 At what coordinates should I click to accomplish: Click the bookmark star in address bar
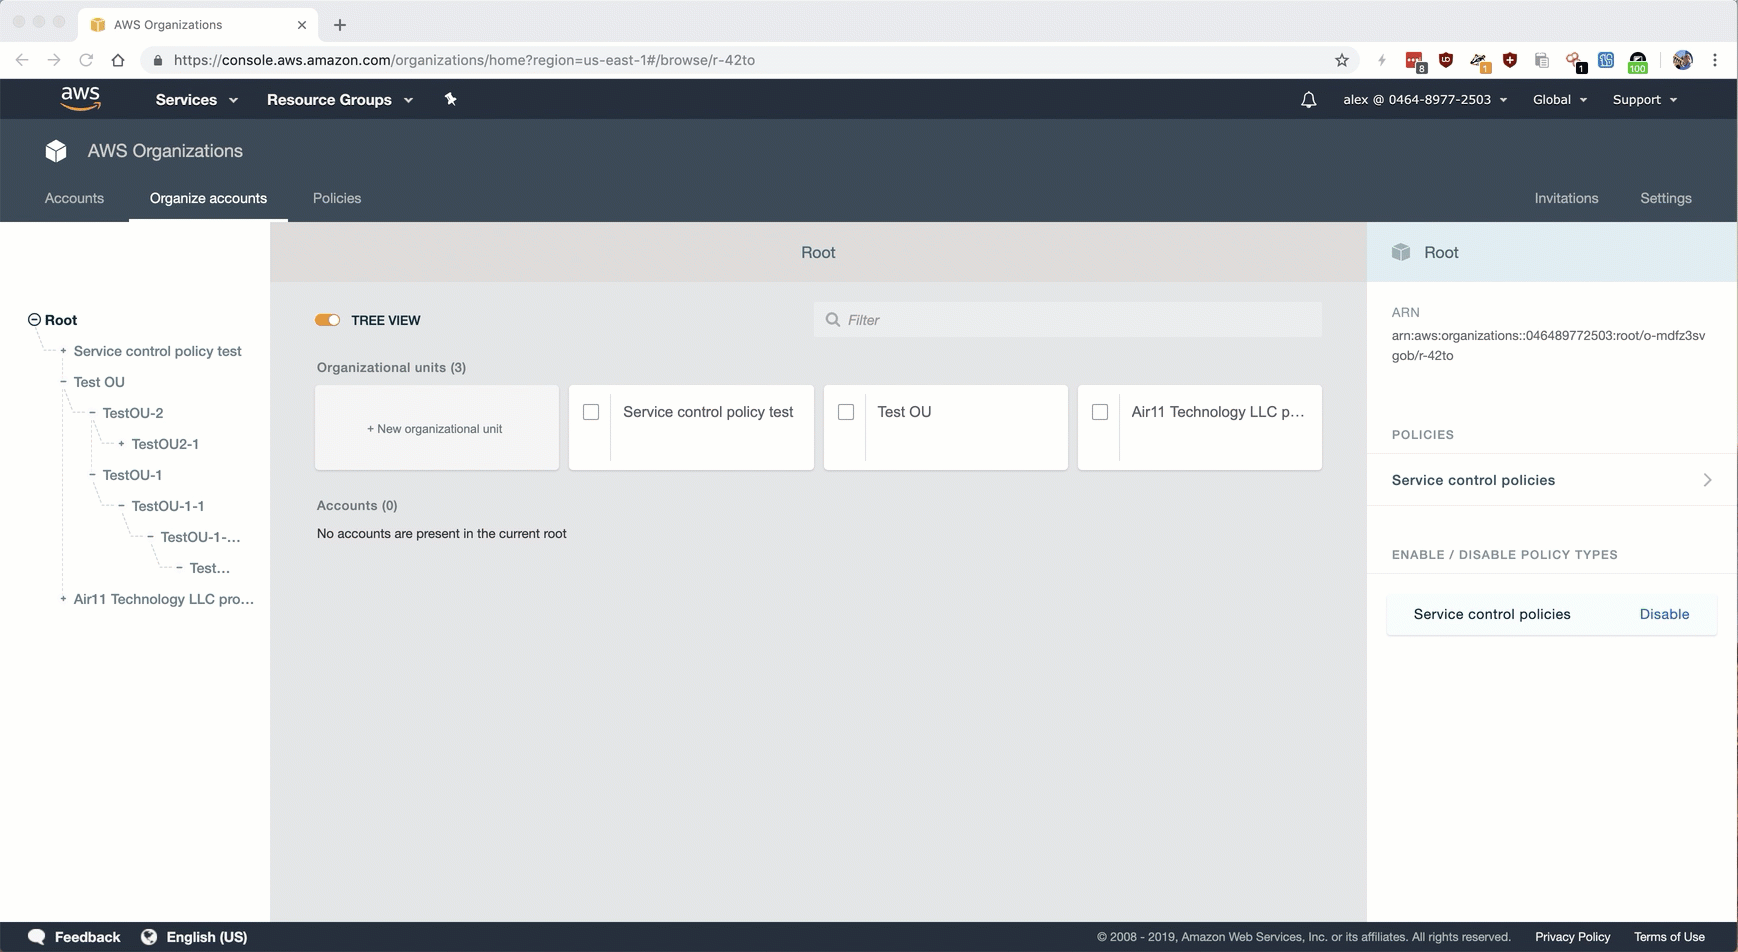coord(1341,60)
